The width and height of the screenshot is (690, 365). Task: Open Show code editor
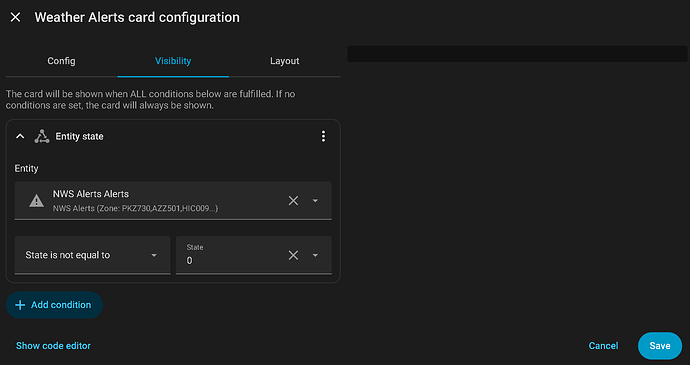click(53, 346)
